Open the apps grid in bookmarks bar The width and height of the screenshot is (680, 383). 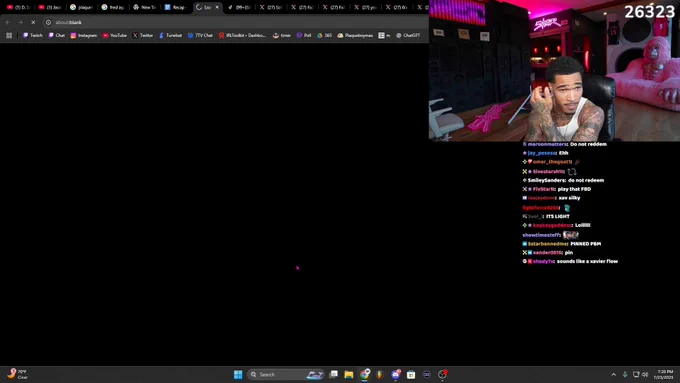pos(9,36)
